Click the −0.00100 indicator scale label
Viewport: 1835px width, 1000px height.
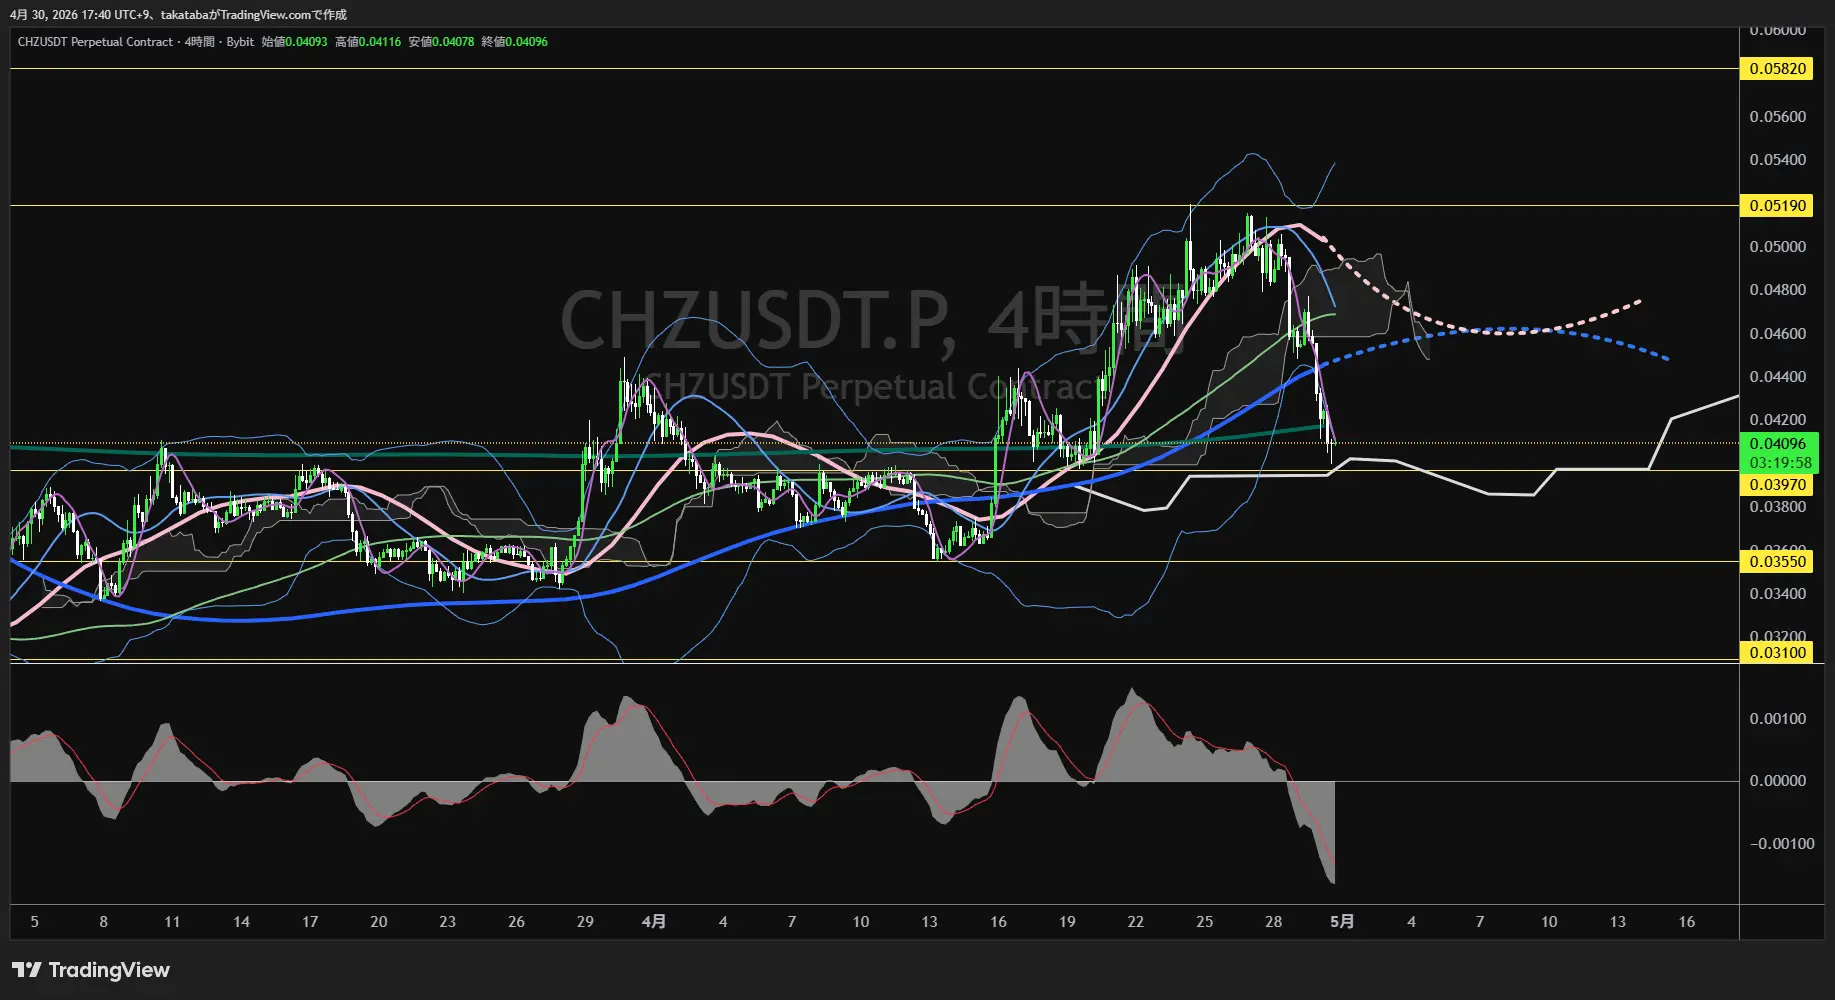pyautogui.click(x=1781, y=844)
